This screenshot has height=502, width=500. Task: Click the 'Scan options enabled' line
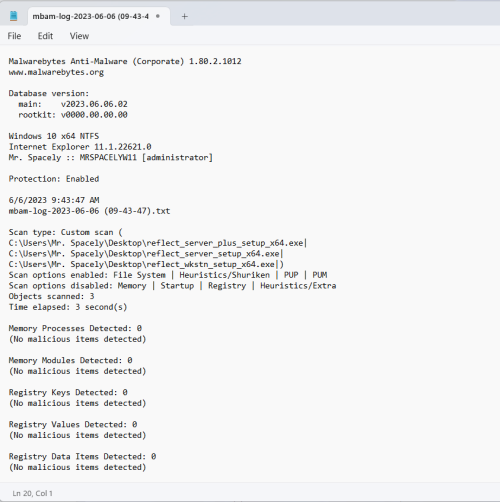[168, 275]
